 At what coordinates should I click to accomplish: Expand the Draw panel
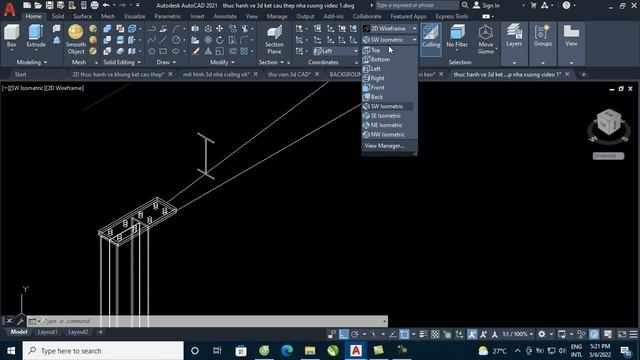[167, 62]
